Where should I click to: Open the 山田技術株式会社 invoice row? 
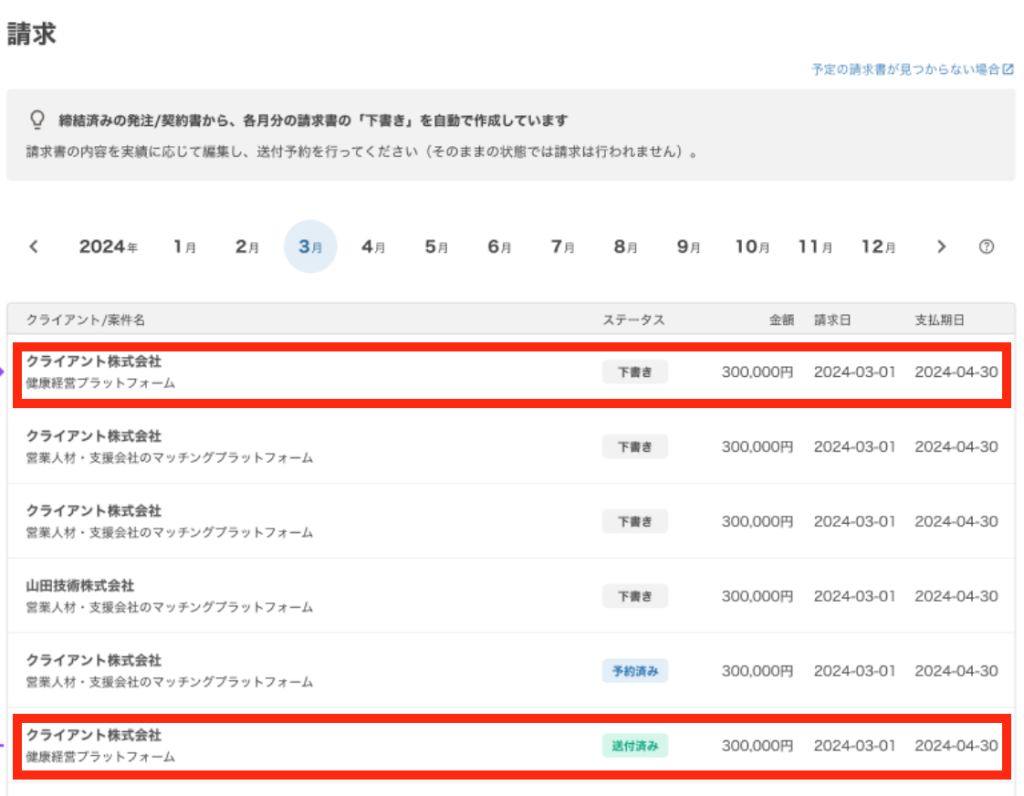pyautogui.click(x=300, y=596)
